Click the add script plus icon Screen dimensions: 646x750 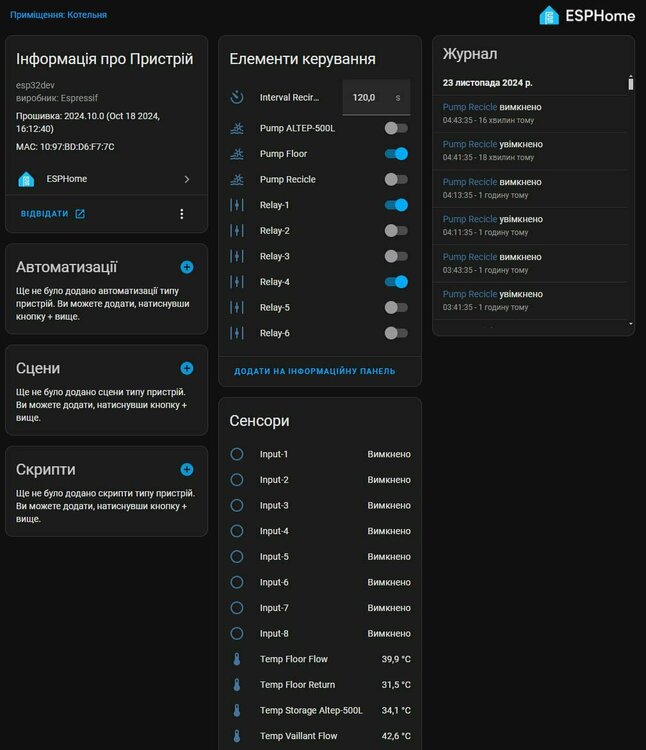click(187, 469)
